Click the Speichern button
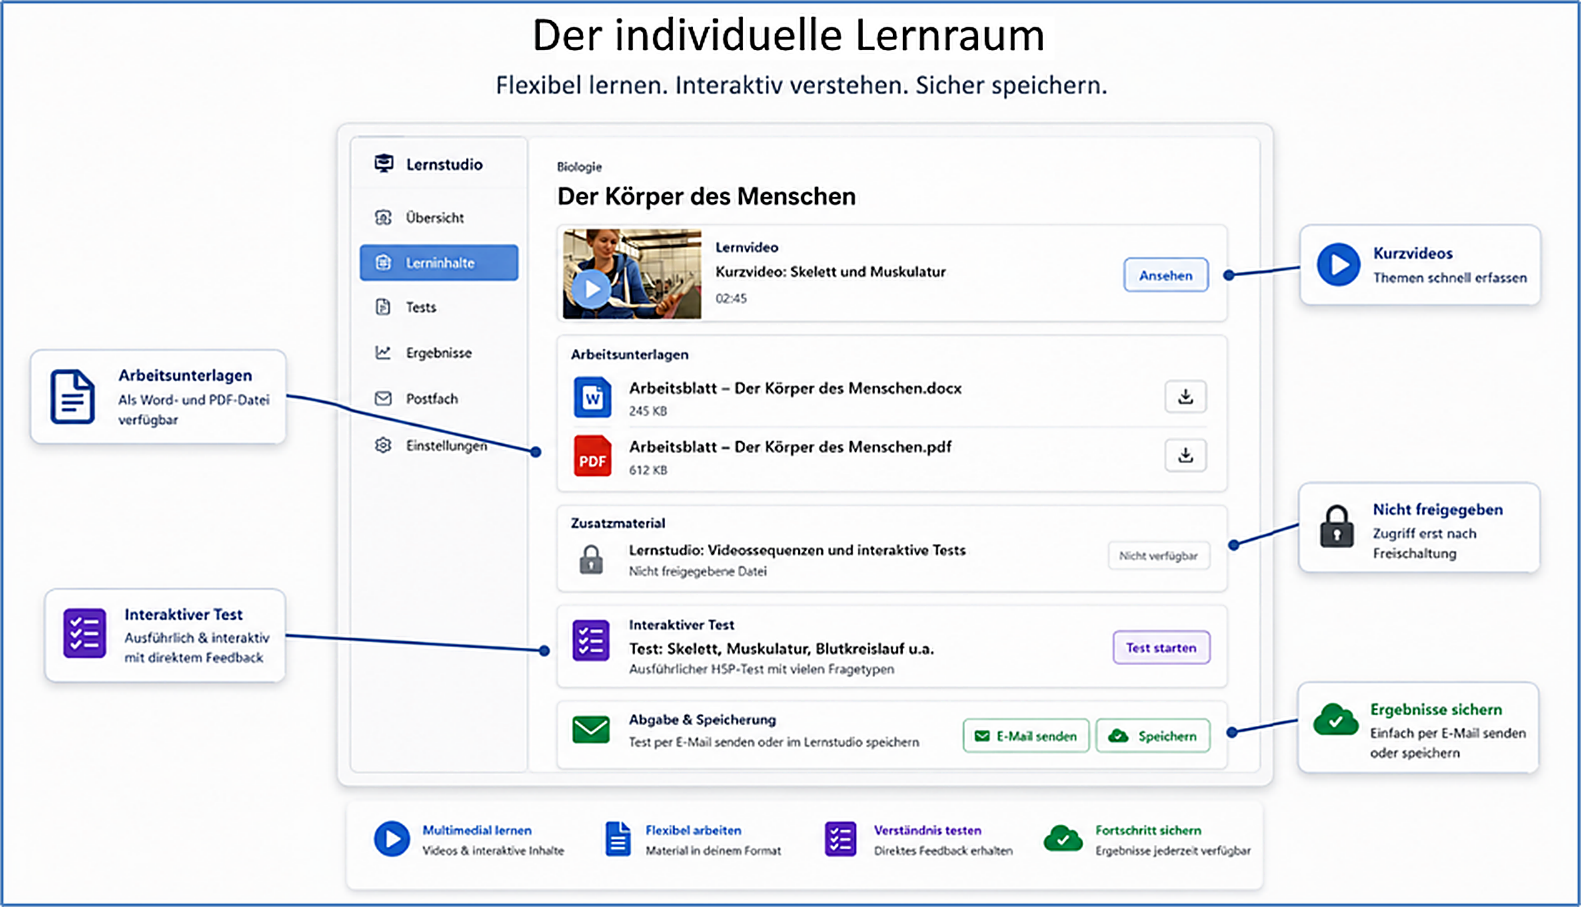Image resolution: width=1581 pixels, height=907 pixels. point(1153,736)
